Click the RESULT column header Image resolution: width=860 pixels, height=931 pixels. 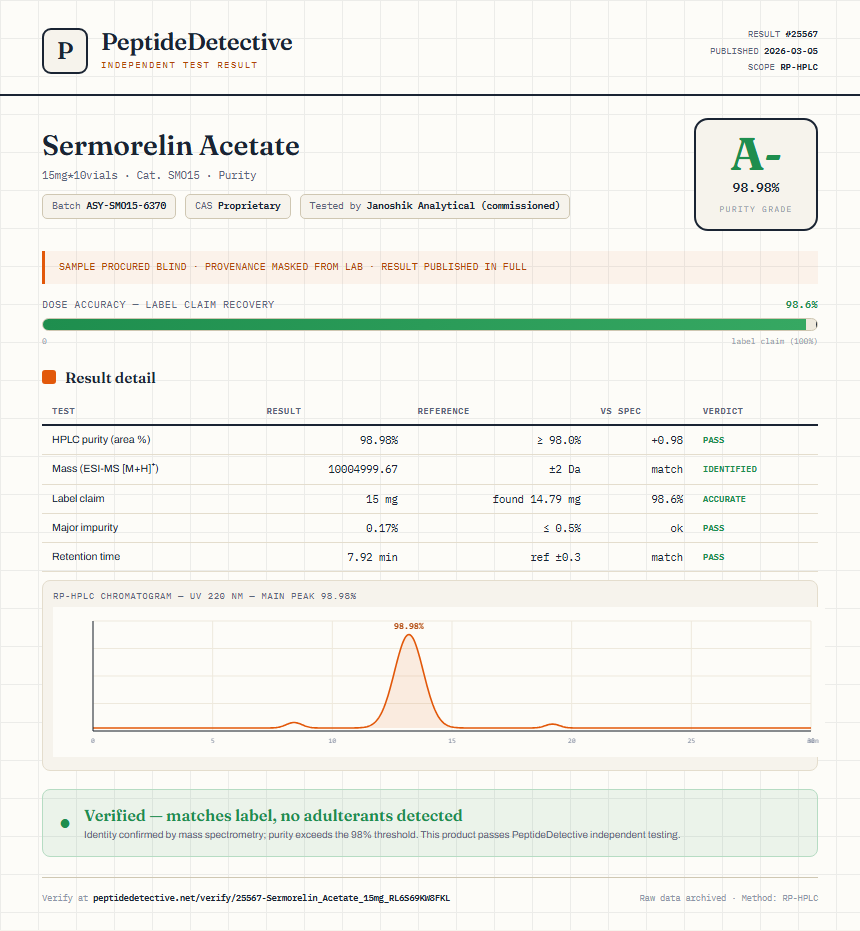(x=284, y=411)
